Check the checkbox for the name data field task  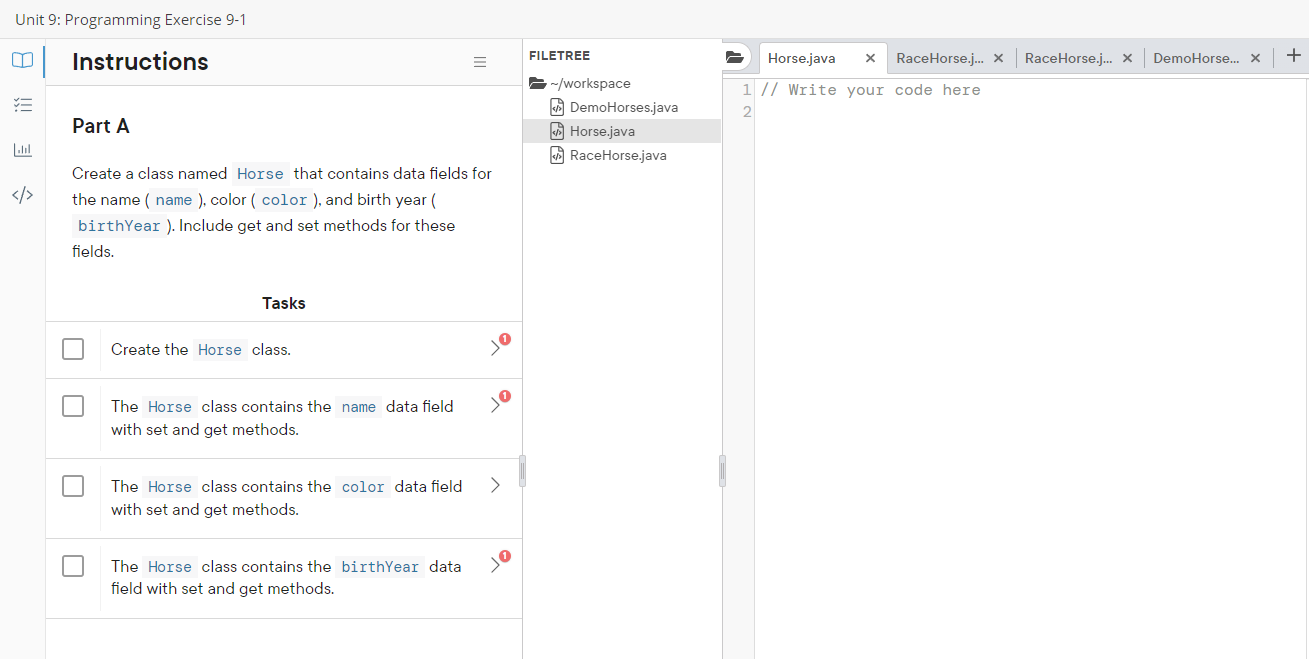73,406
